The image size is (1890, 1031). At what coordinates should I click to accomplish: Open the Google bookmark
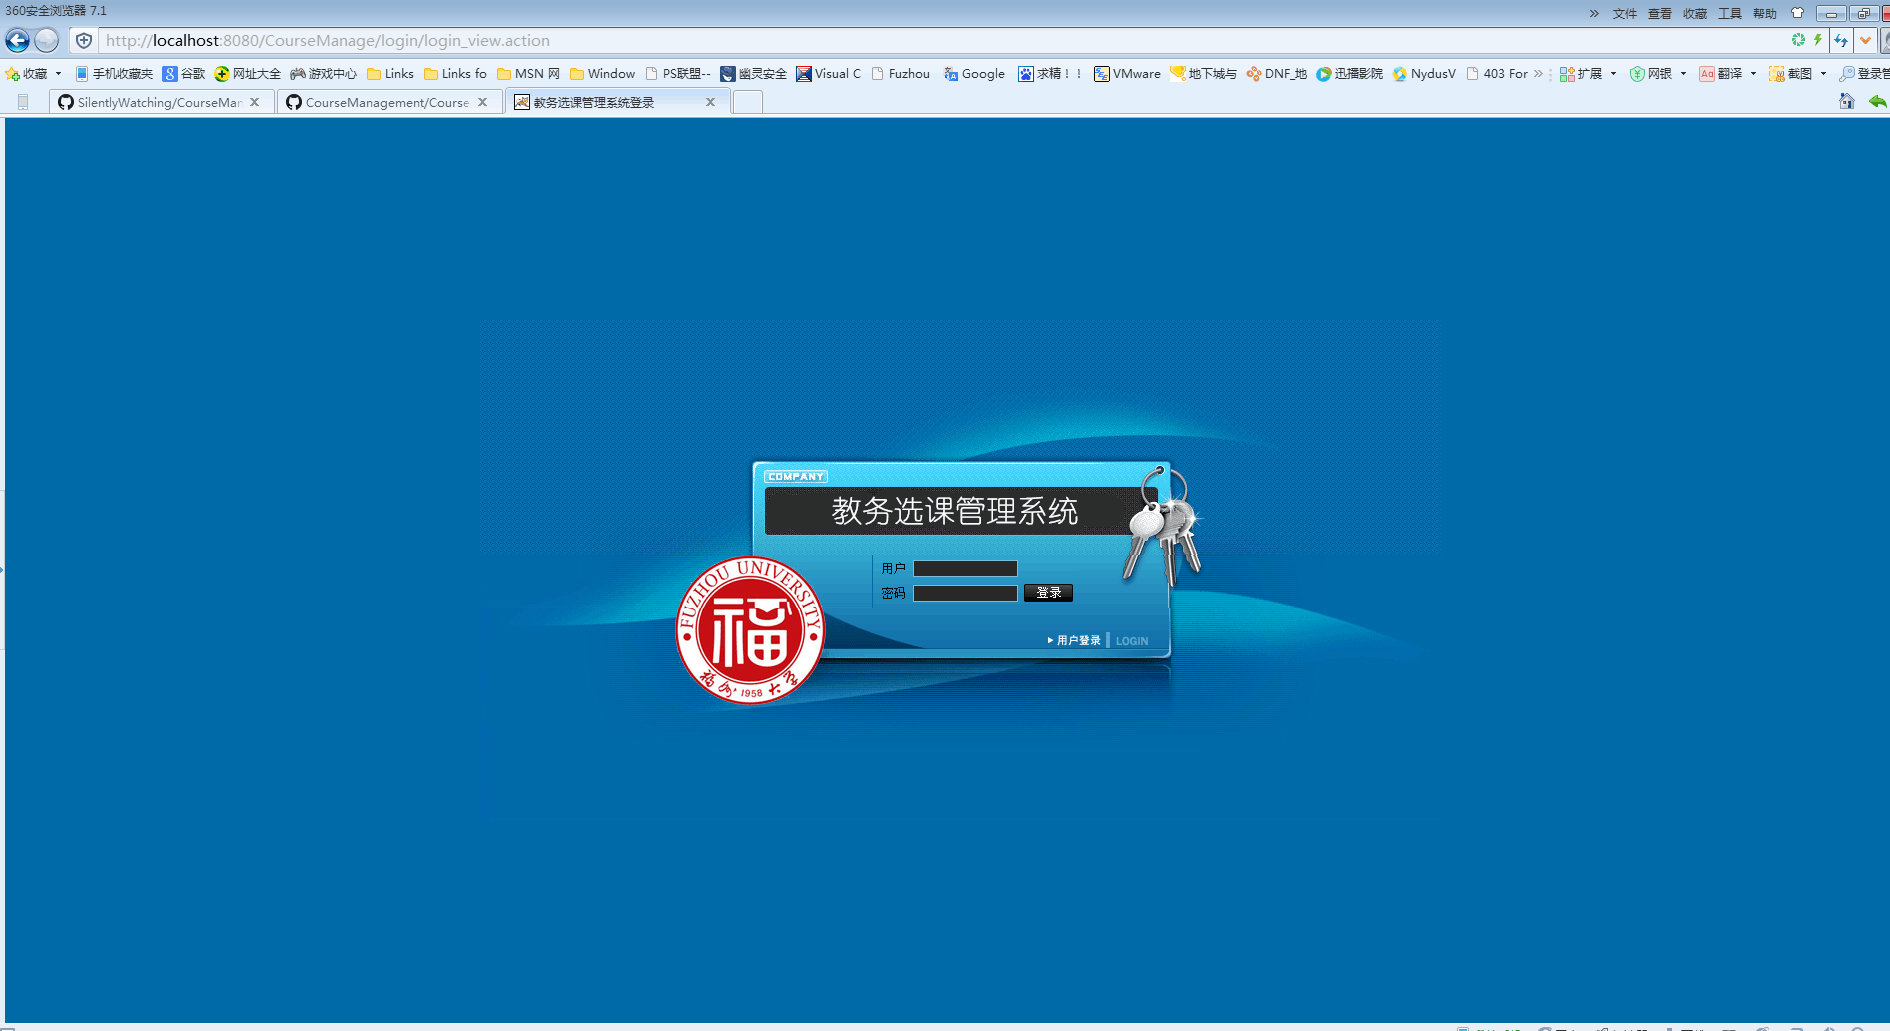tap(974, 74)
